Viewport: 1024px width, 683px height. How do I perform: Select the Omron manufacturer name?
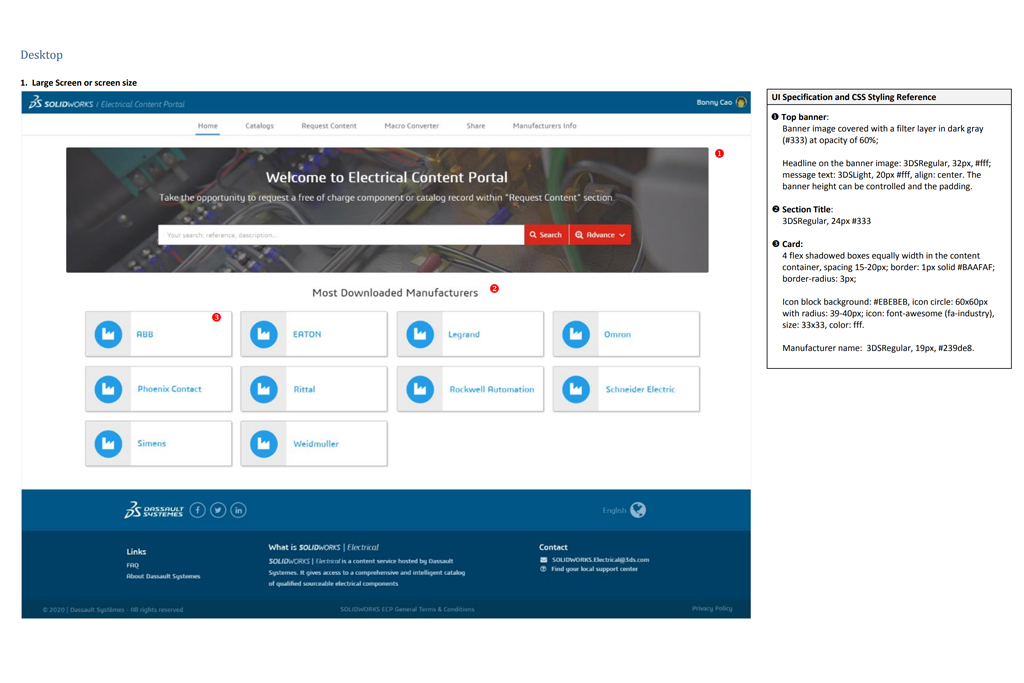point(617,334)
